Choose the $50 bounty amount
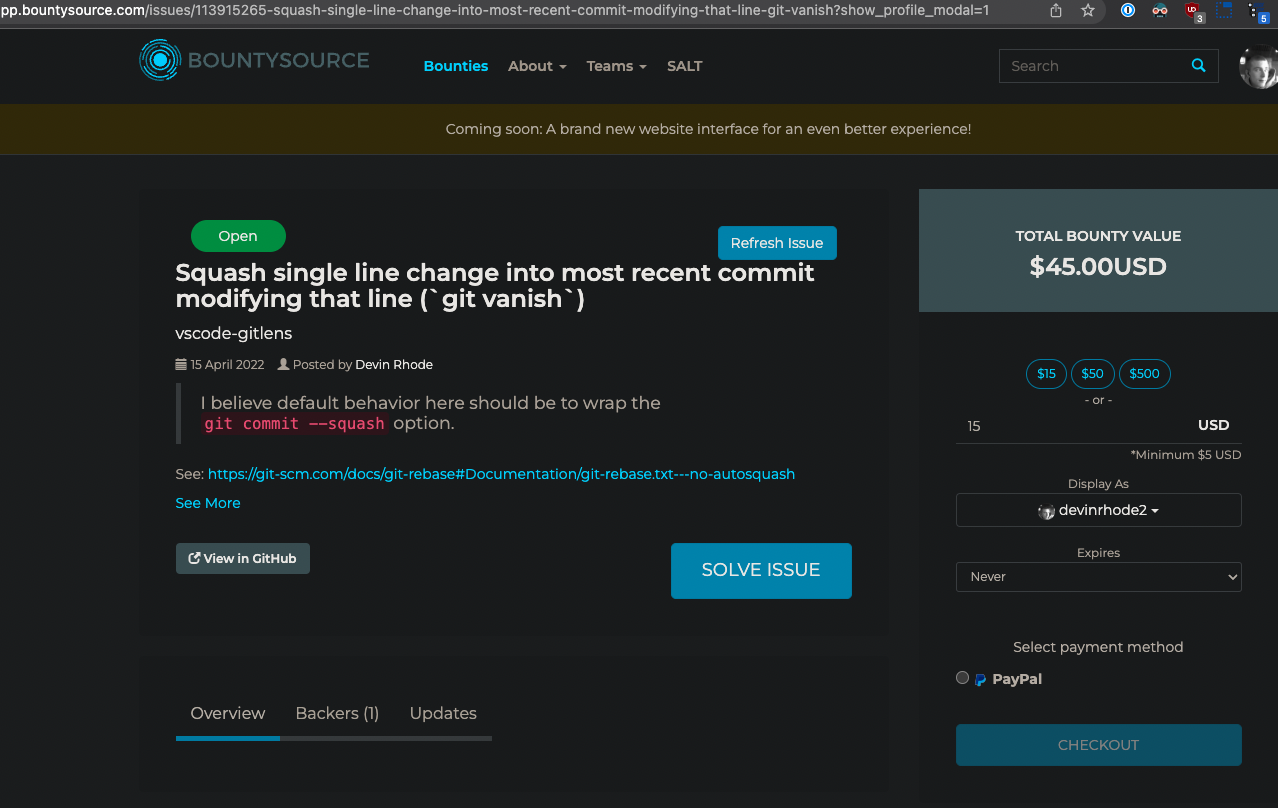This screenshot has height=808, width=1278. click(1092, 374)
